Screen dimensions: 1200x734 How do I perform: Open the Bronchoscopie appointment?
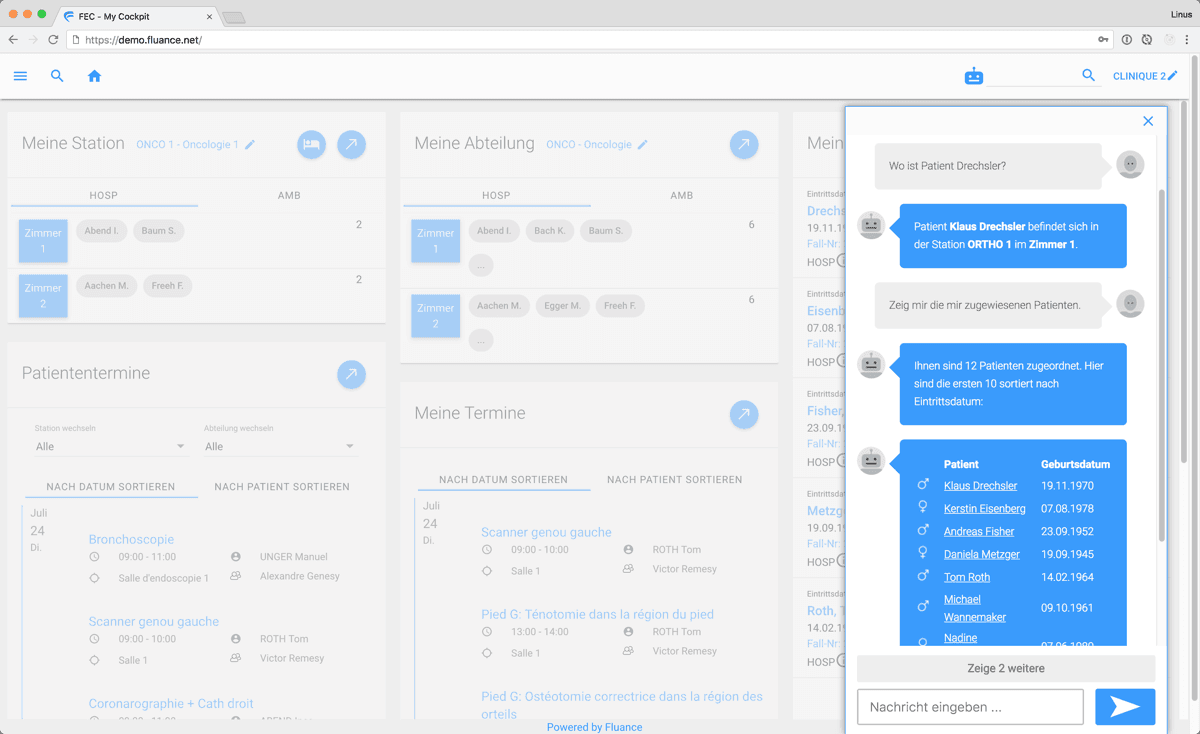click(131, 539)
